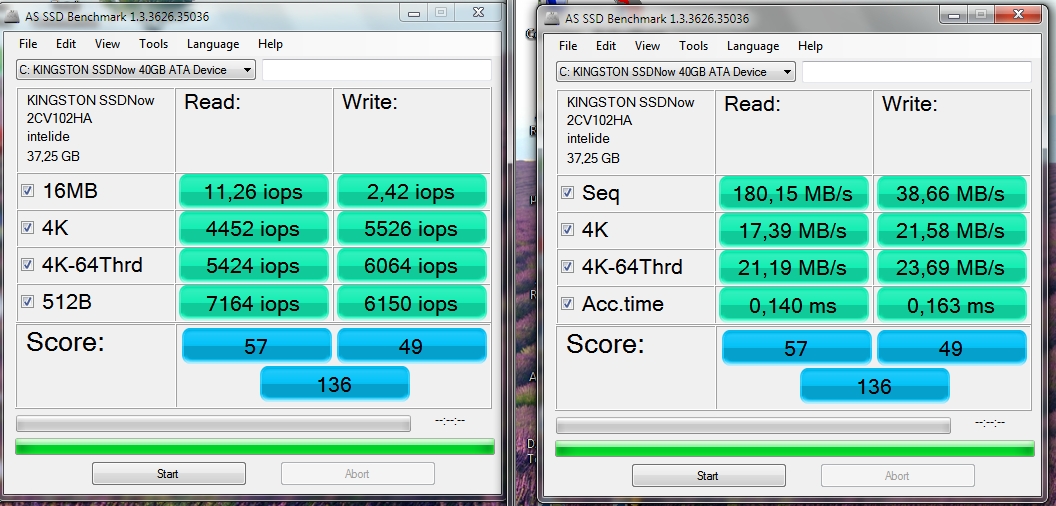Click the write score 49 in right window
The width and height of the screenshot is (1056, 506).
point(952,348)
